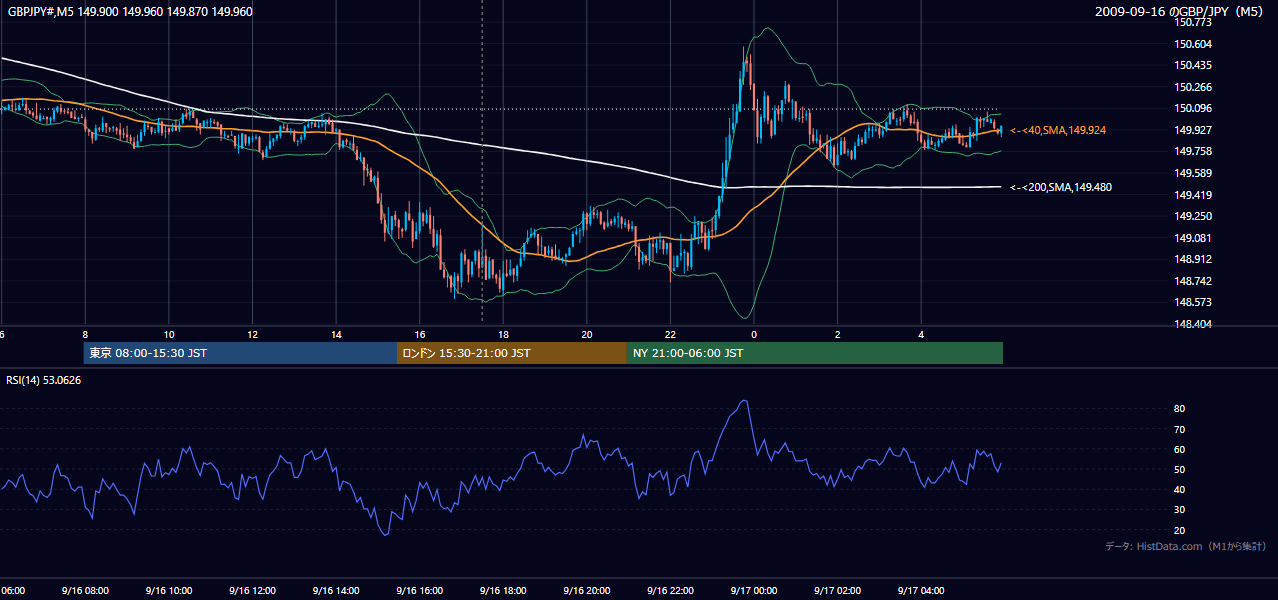Viewport: 1278px width, 600px height.
Task: Click the 9/16 08:00 time label
Action: coord(83,590)
